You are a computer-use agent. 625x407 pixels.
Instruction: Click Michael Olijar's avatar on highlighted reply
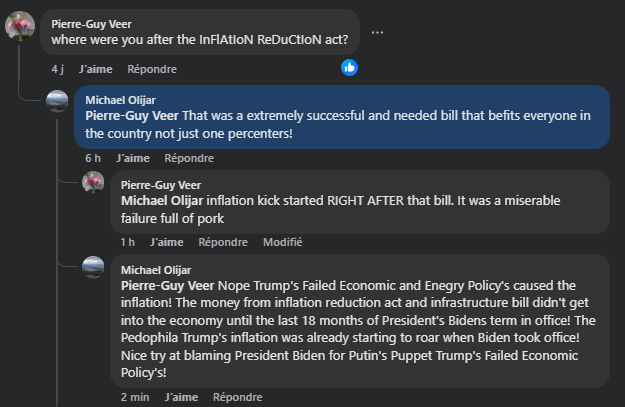pos(59,101)
